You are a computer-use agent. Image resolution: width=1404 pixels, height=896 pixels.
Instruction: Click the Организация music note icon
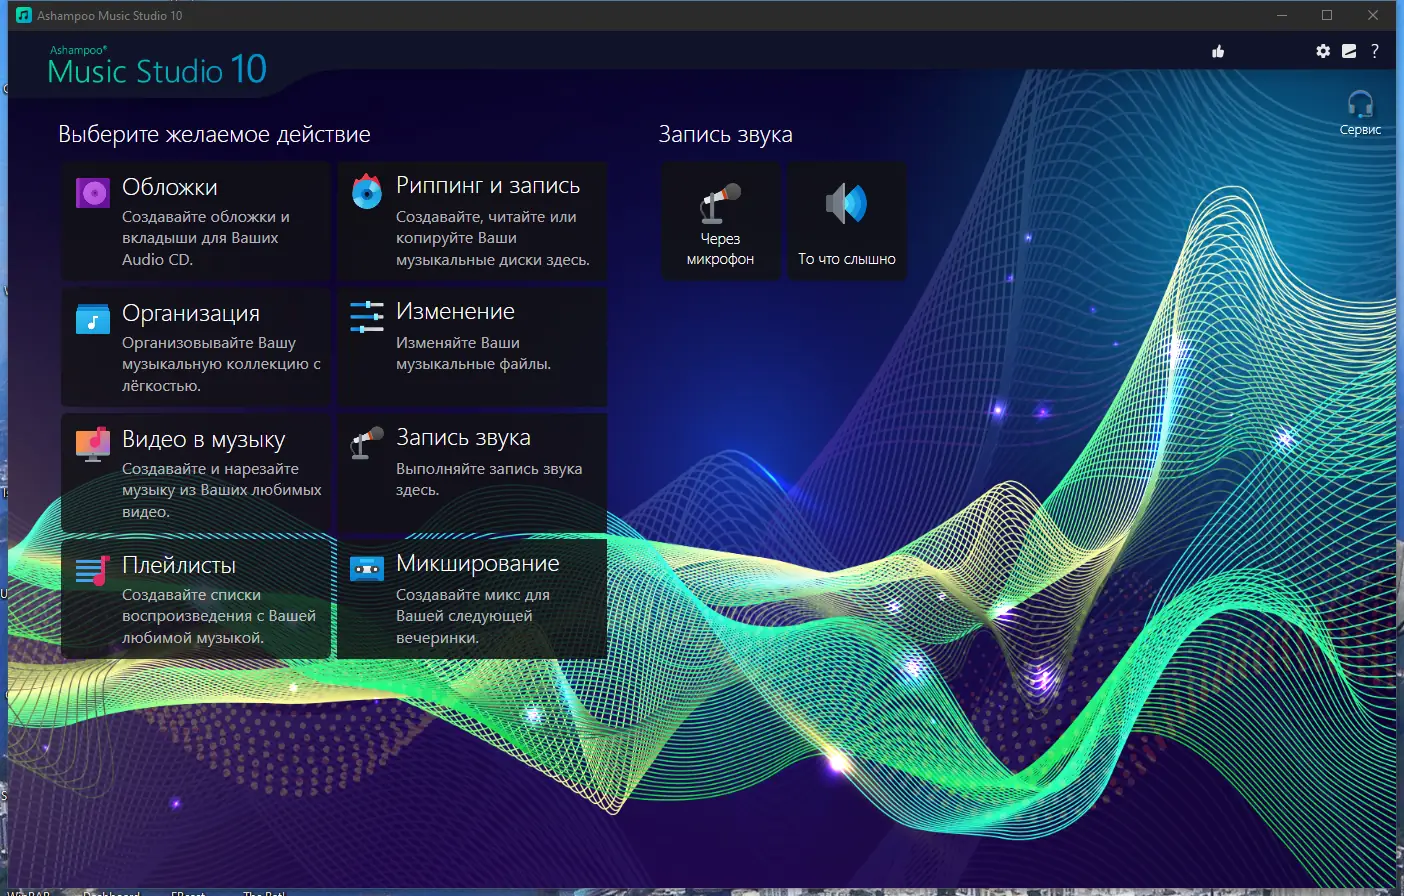92,318
